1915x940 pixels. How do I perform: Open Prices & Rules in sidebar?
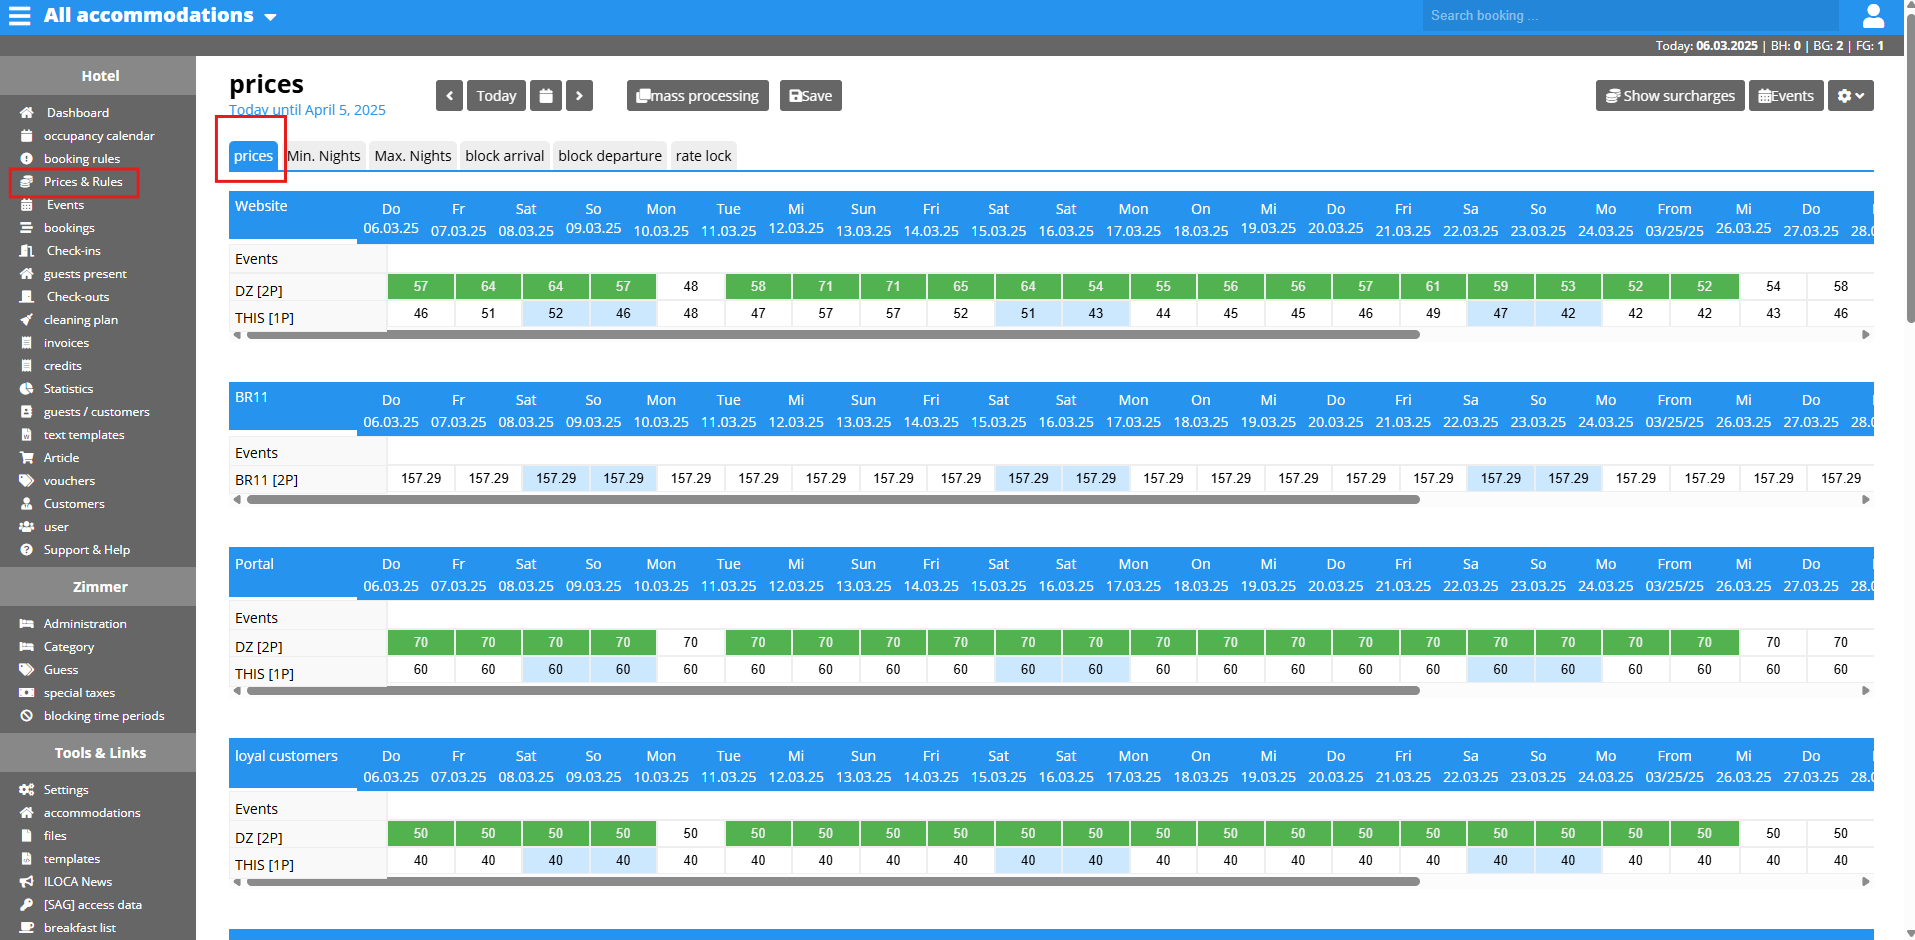(x=83, y=182)
